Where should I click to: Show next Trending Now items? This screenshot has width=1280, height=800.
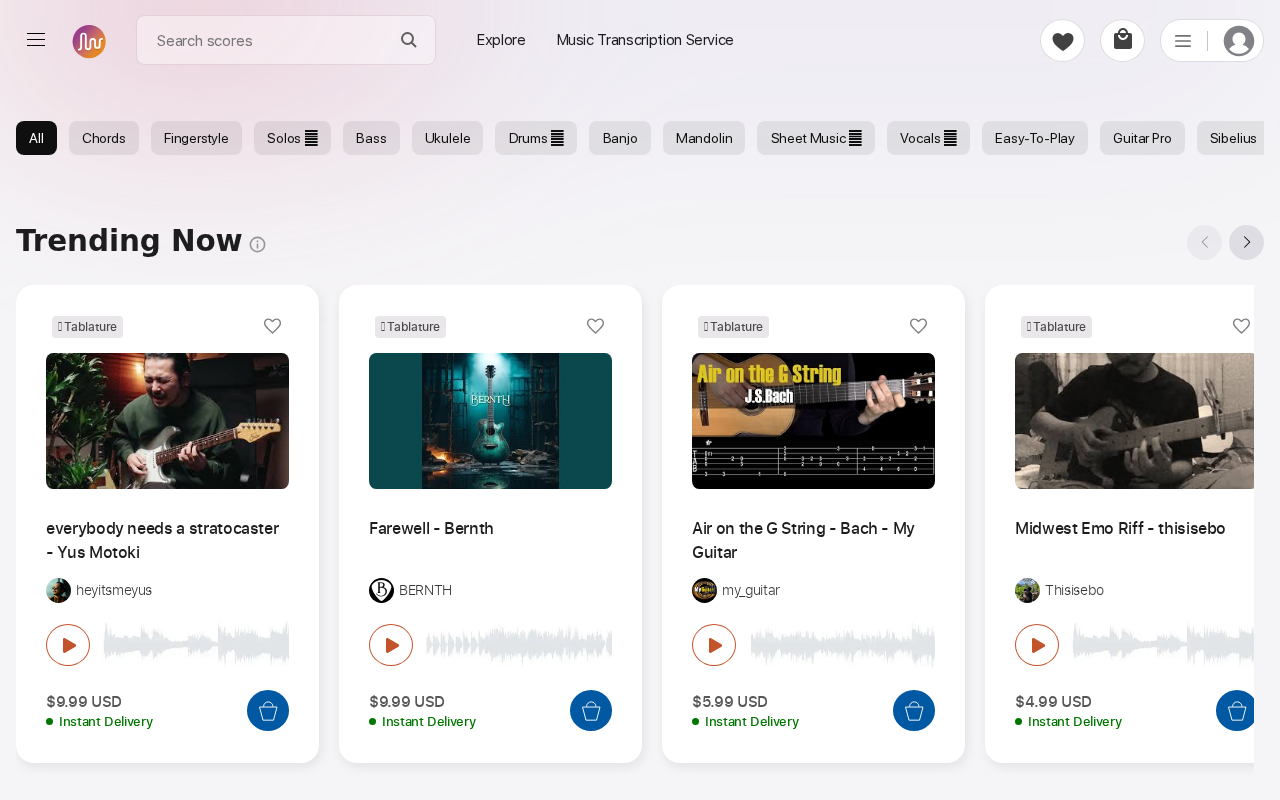(1246, 242)
